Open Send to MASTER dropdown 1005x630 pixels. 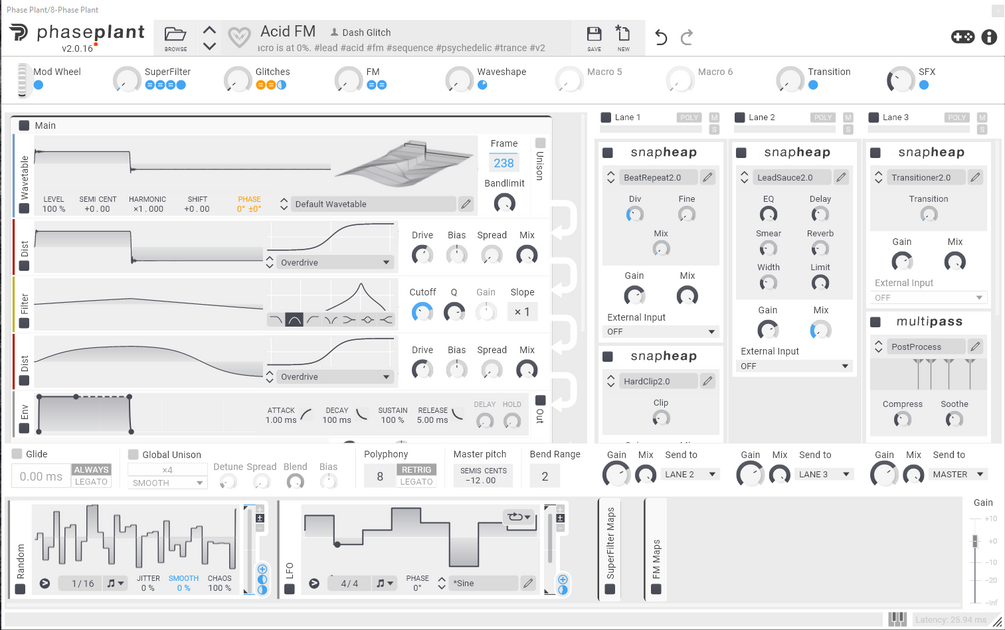[958, 474]
